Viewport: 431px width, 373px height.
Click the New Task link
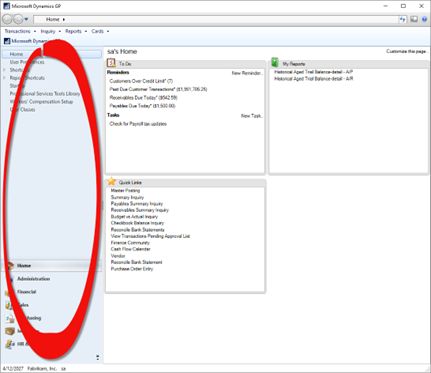[252, 116]
